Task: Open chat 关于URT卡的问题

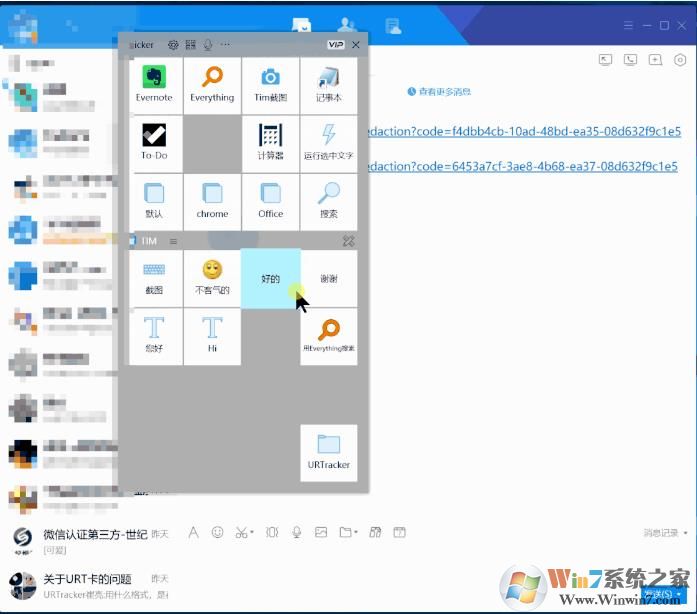Action: [89, 586]
